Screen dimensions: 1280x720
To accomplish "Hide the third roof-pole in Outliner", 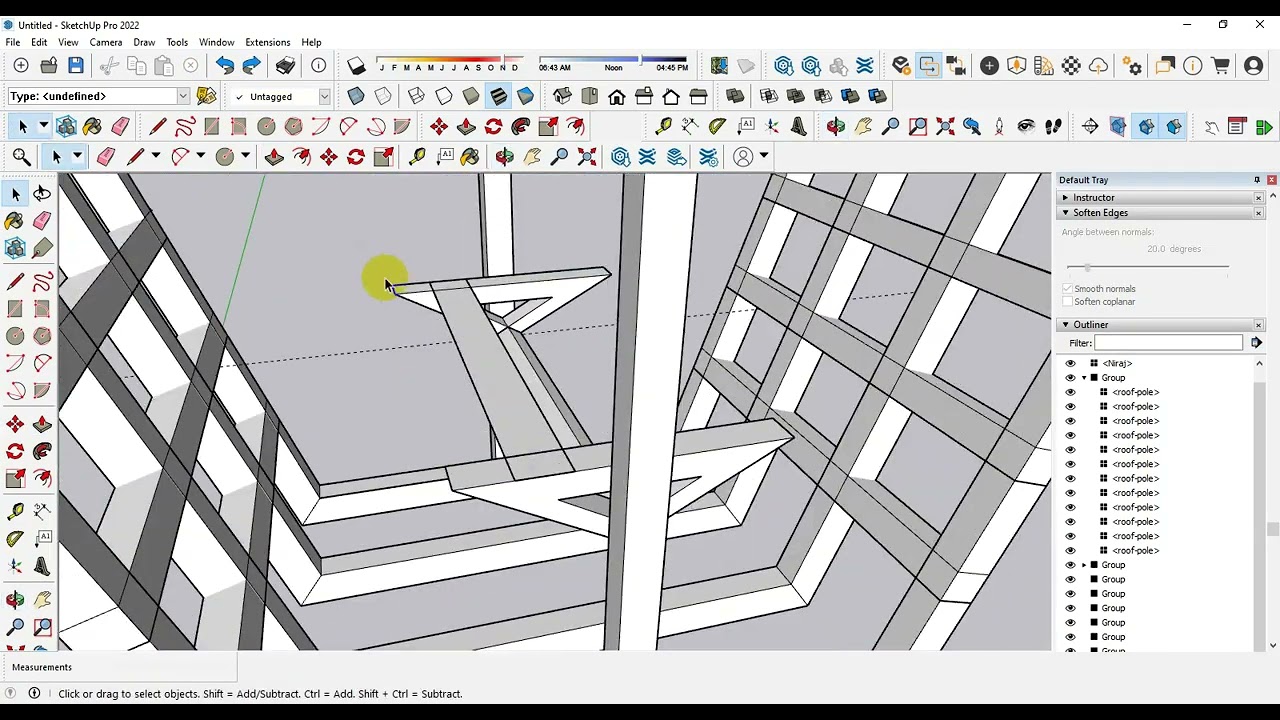I will coord(1070,421).
